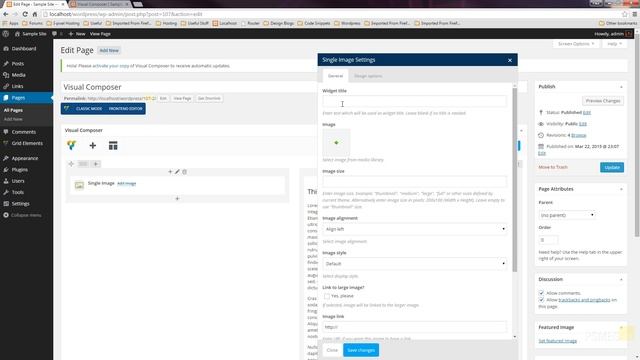Open the Image alignment dropdown
The width and height of the screenshot is (640, 360).
414,229
